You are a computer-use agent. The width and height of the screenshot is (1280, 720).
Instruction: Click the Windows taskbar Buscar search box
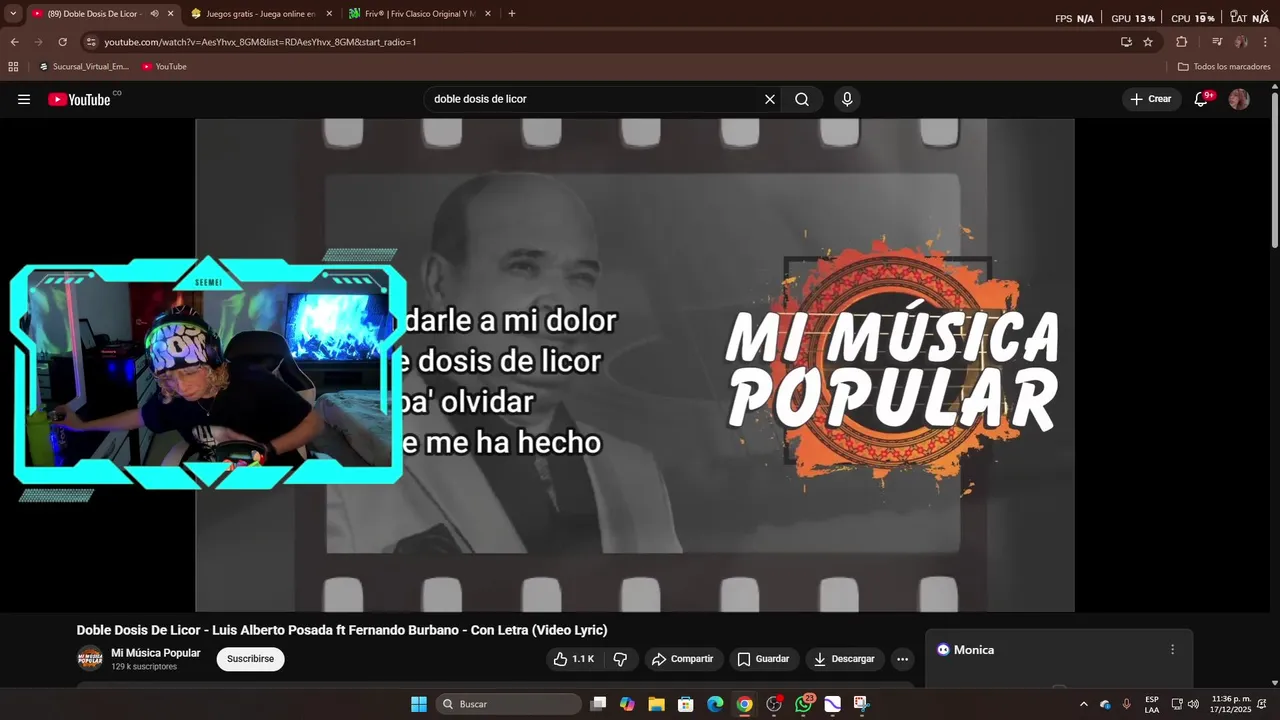[x=508, y=704]
